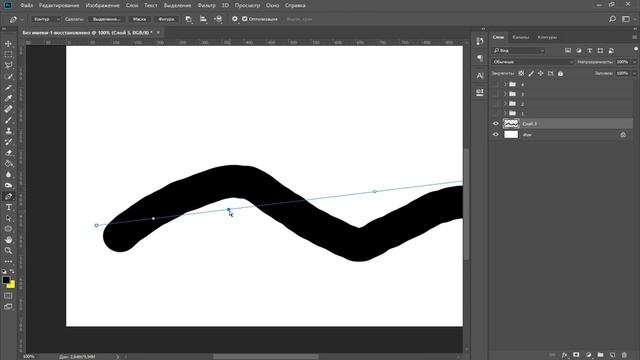
Task: Hide the selected stroke layer
Action: (x=496, y=124)
